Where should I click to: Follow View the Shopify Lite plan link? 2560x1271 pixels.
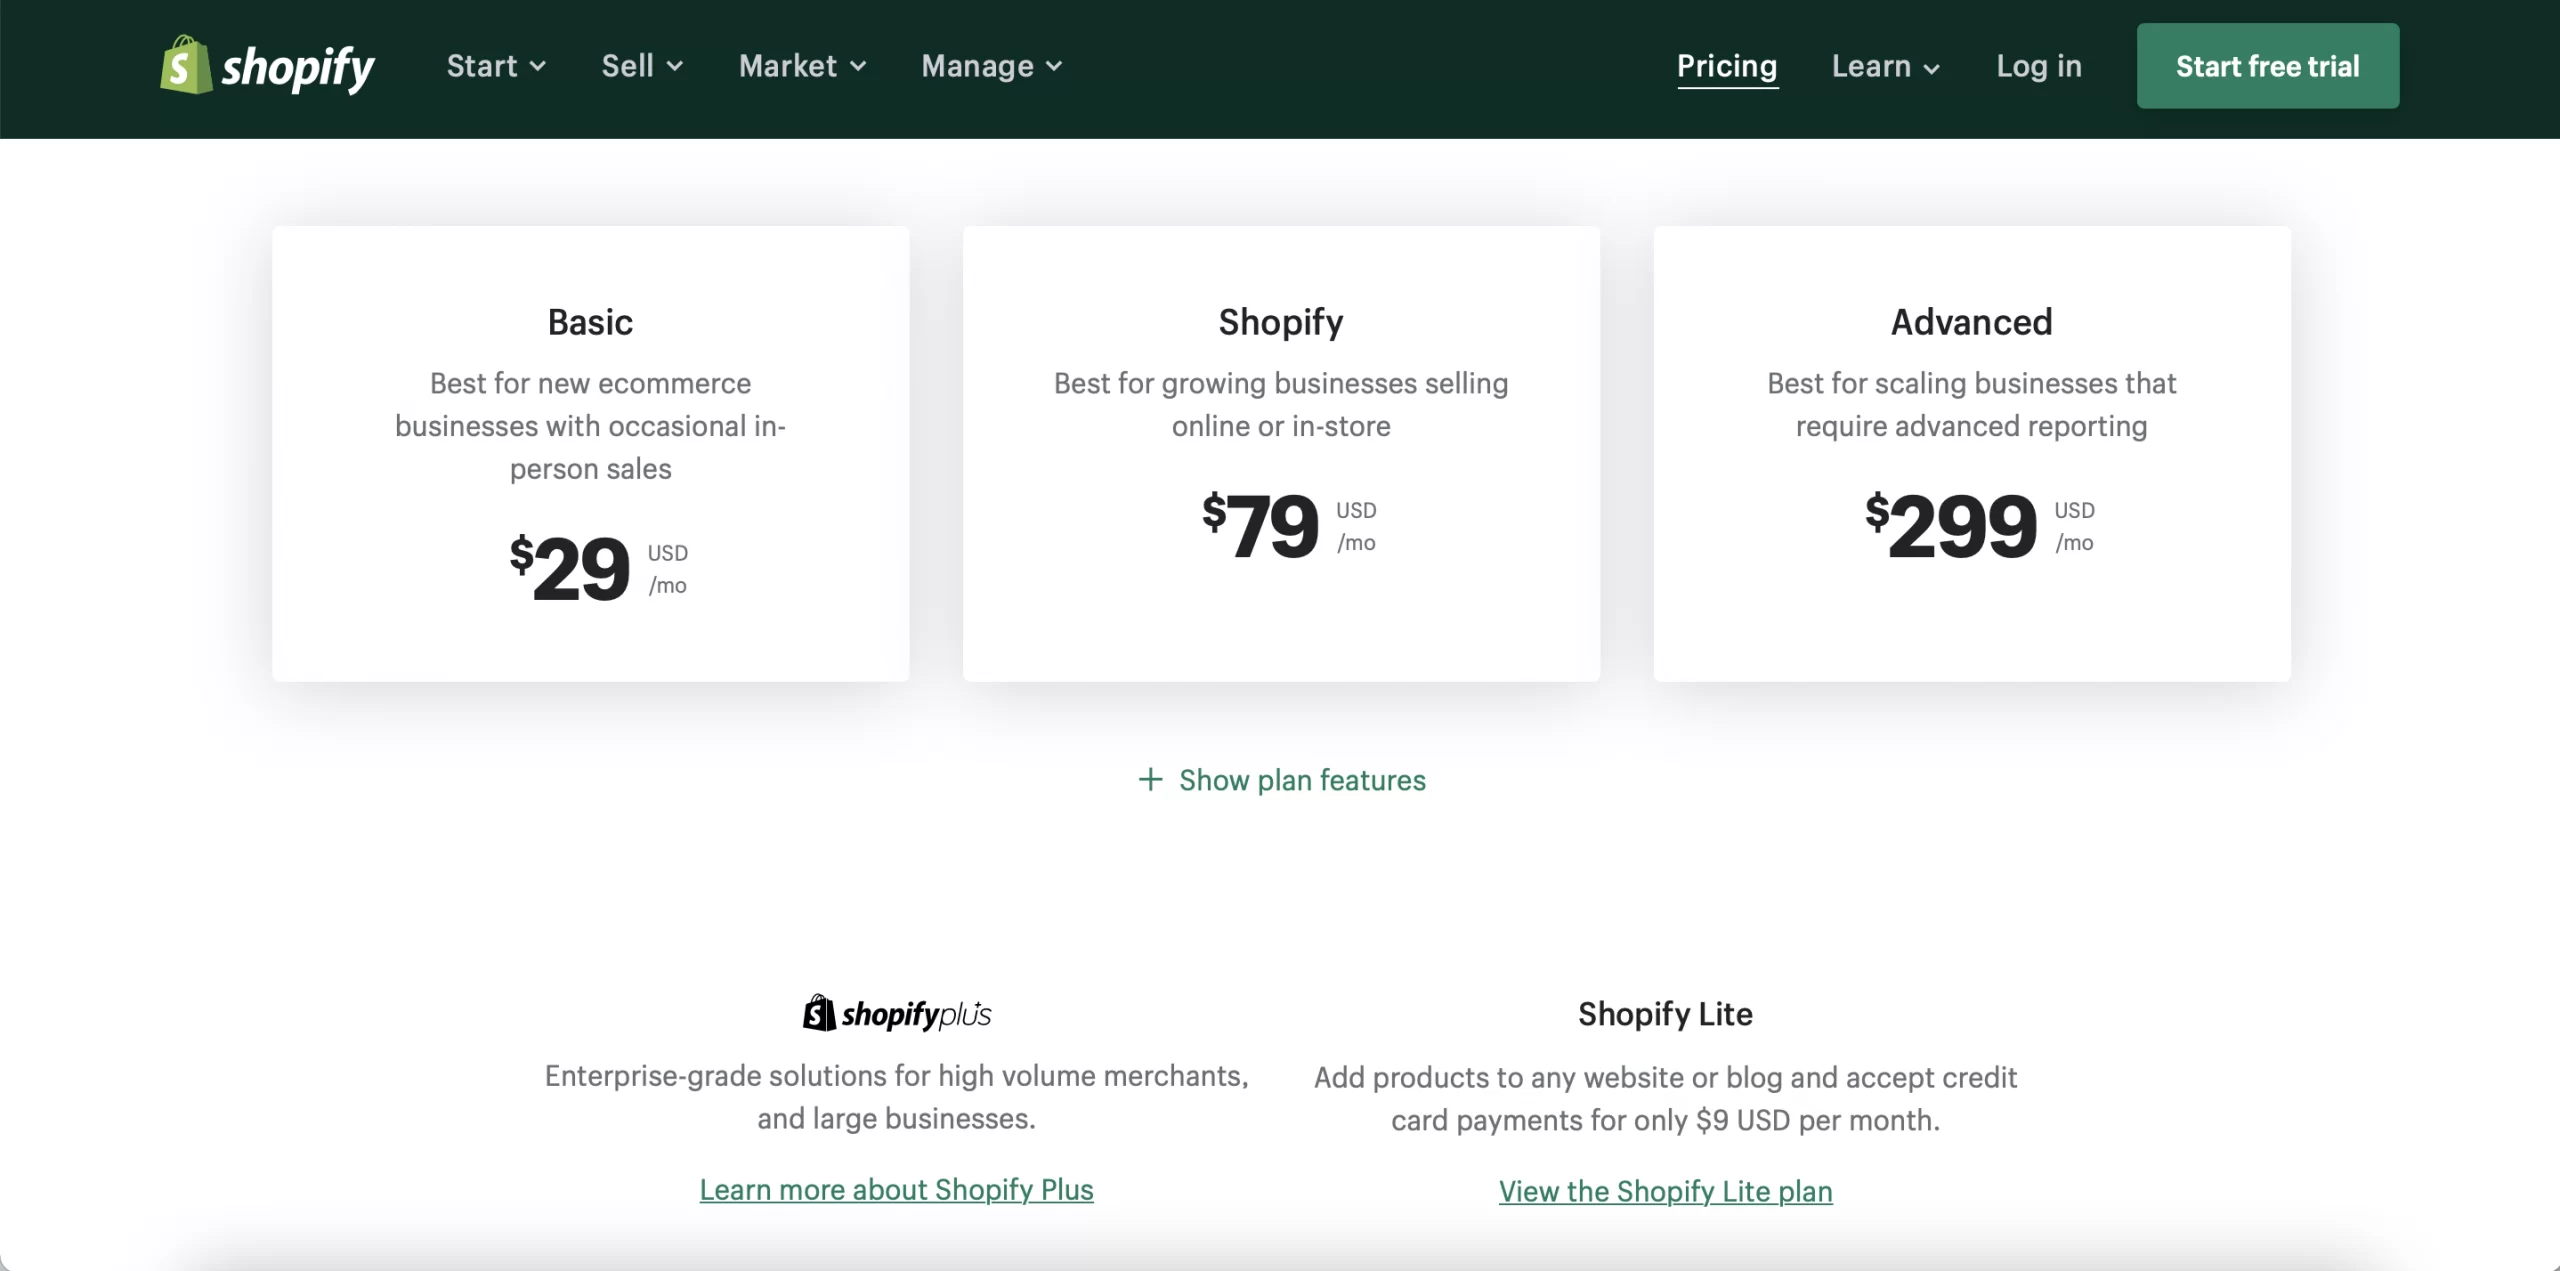point(1665,1191)
